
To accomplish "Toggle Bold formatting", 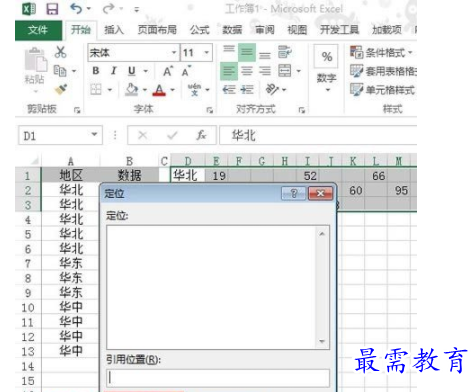I will click(x=96, y=71).
